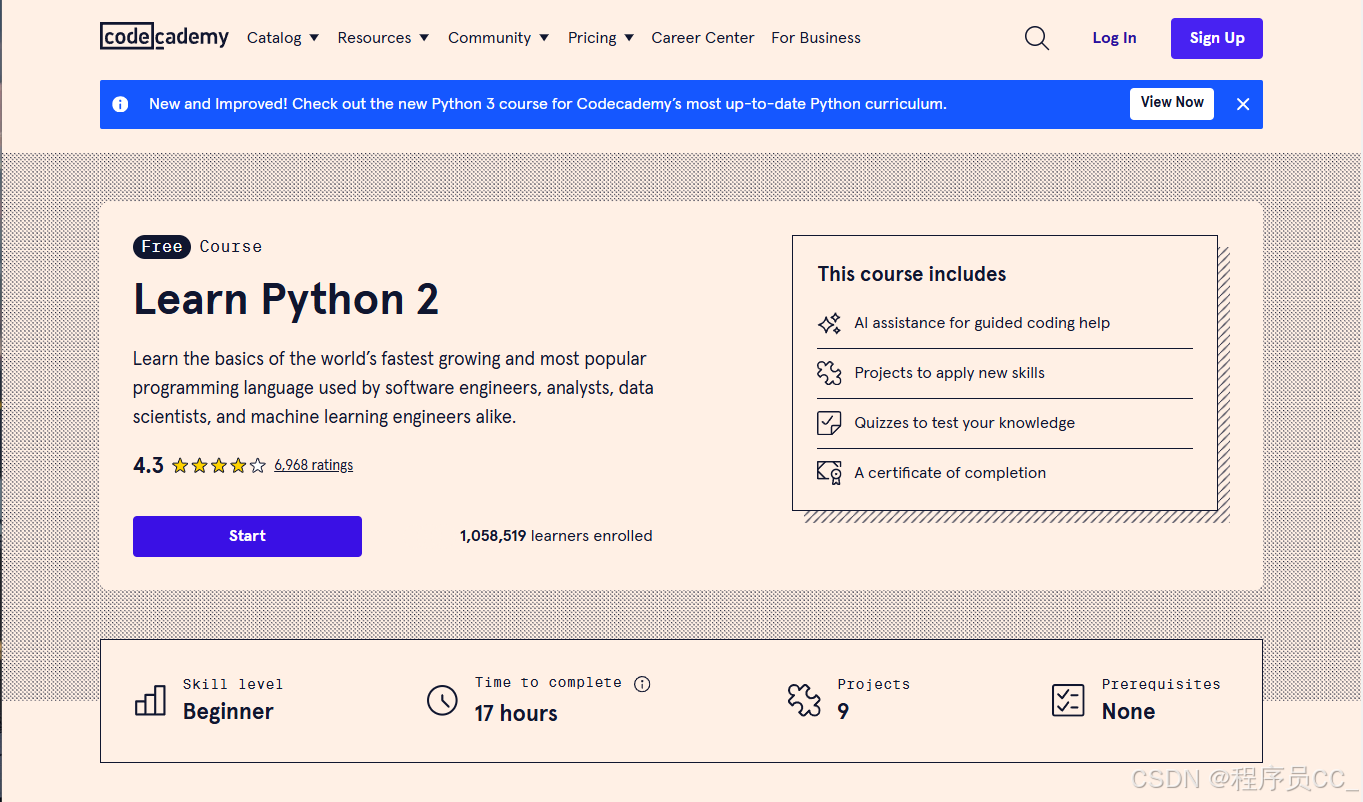Click the Prerequisites checklist icon
The height and width of the screenshot is (802, 1363).
[x=1068, y=700]
